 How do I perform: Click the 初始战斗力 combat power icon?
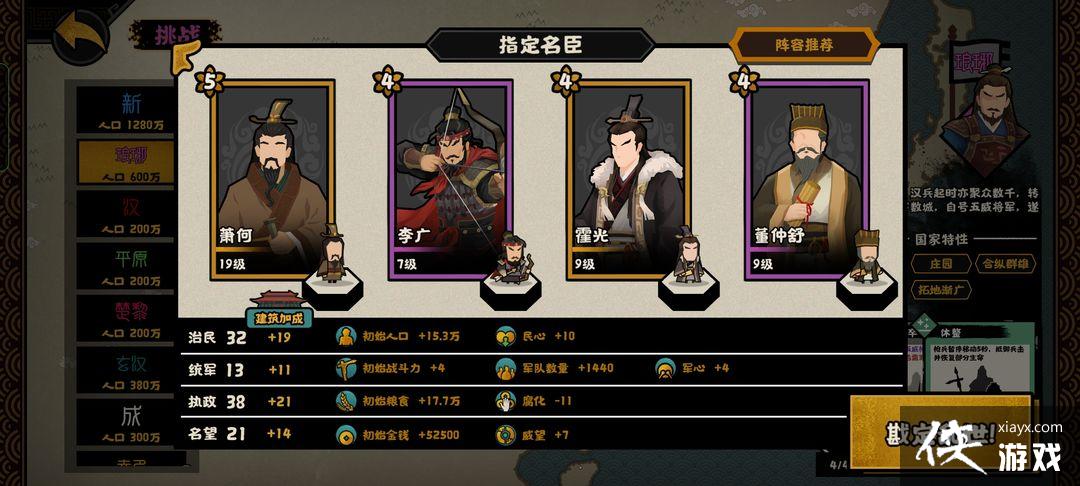[x=346, y=368]
